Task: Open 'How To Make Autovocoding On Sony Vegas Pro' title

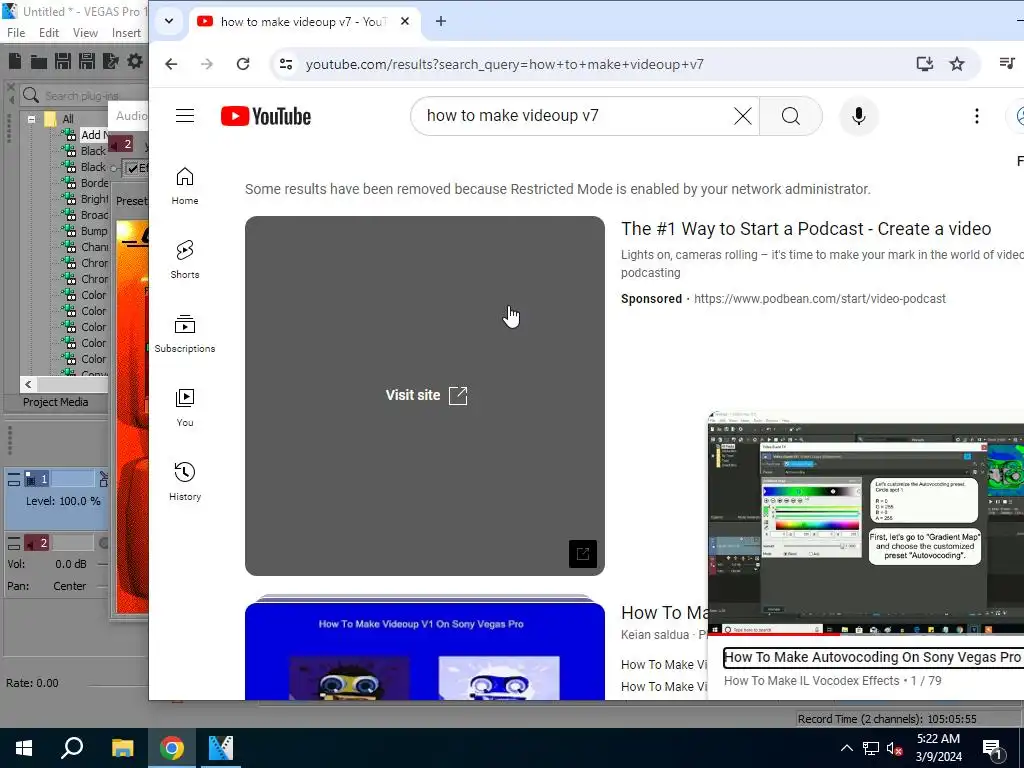Action: pyautogui.click(x=874, y=658)
